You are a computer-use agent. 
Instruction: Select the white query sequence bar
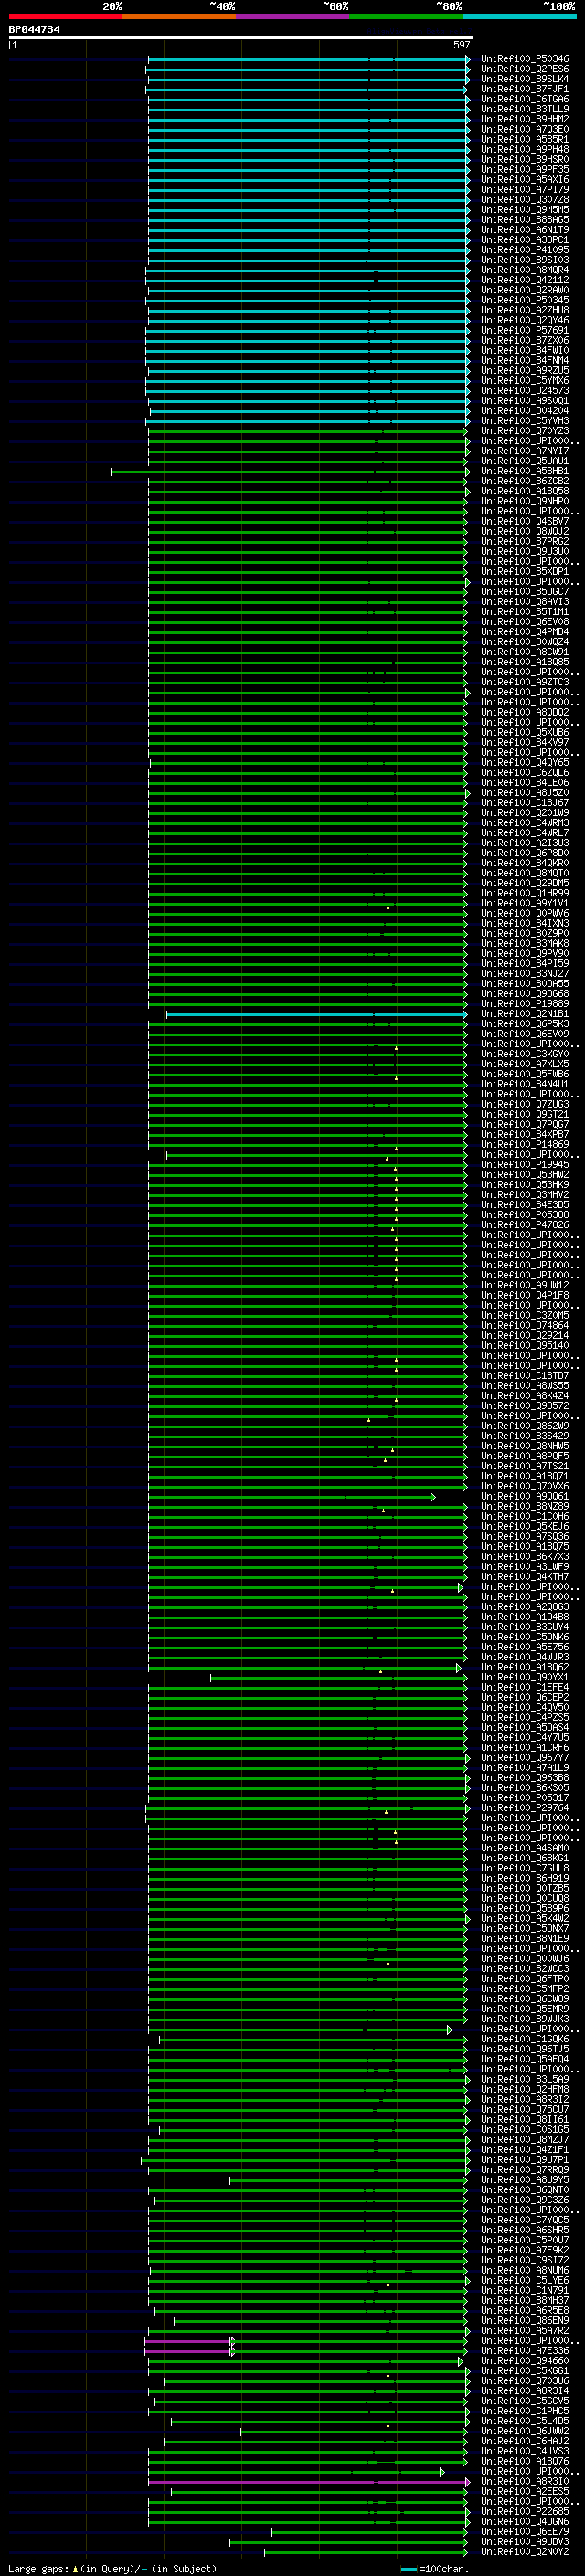(x=241, y=37)
